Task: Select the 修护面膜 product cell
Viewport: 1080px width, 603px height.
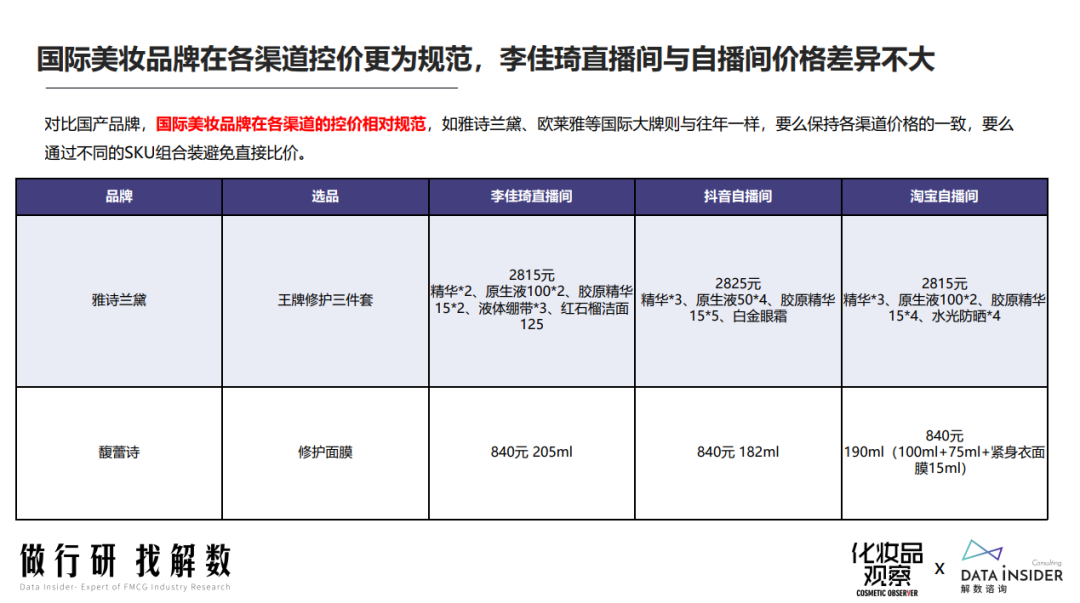Action: (x=325, y=453)
